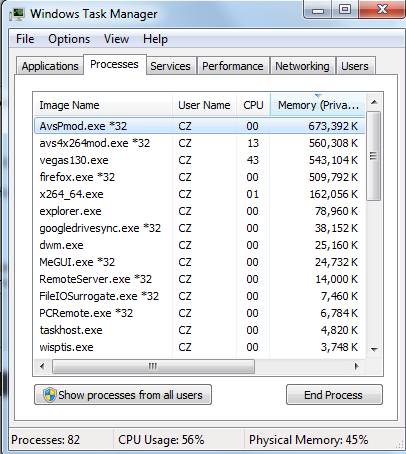
Task: Switch to the Networking tab
Action: click(x=302, y=66)
